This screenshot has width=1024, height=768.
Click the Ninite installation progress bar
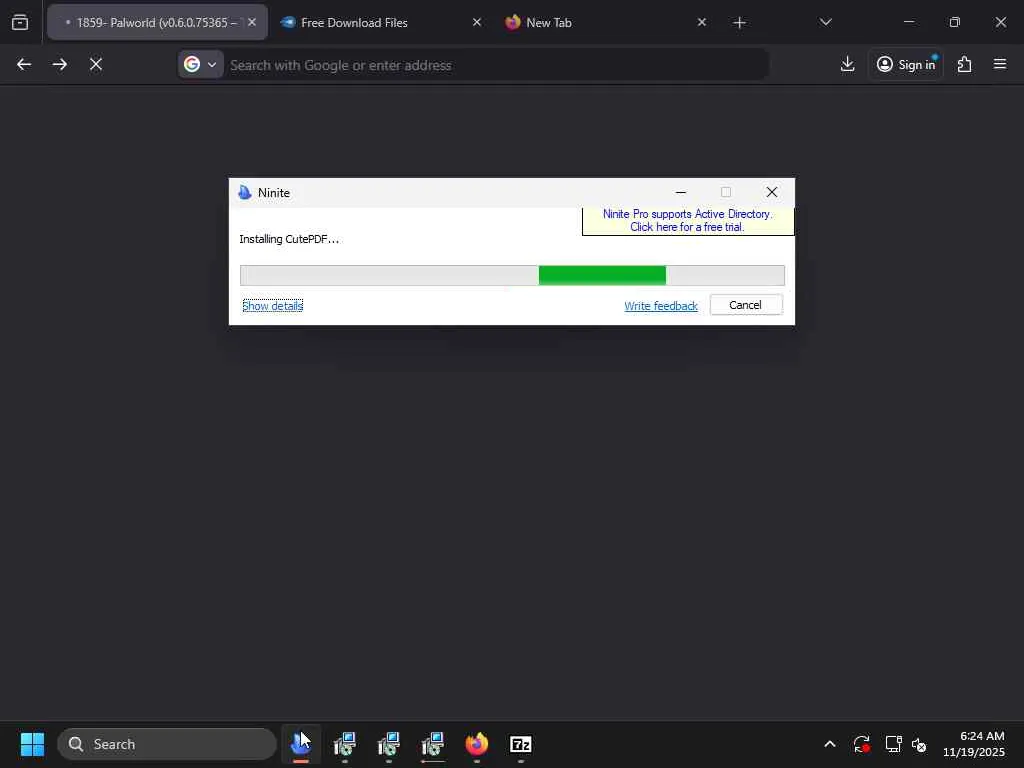tap(512, 276)
